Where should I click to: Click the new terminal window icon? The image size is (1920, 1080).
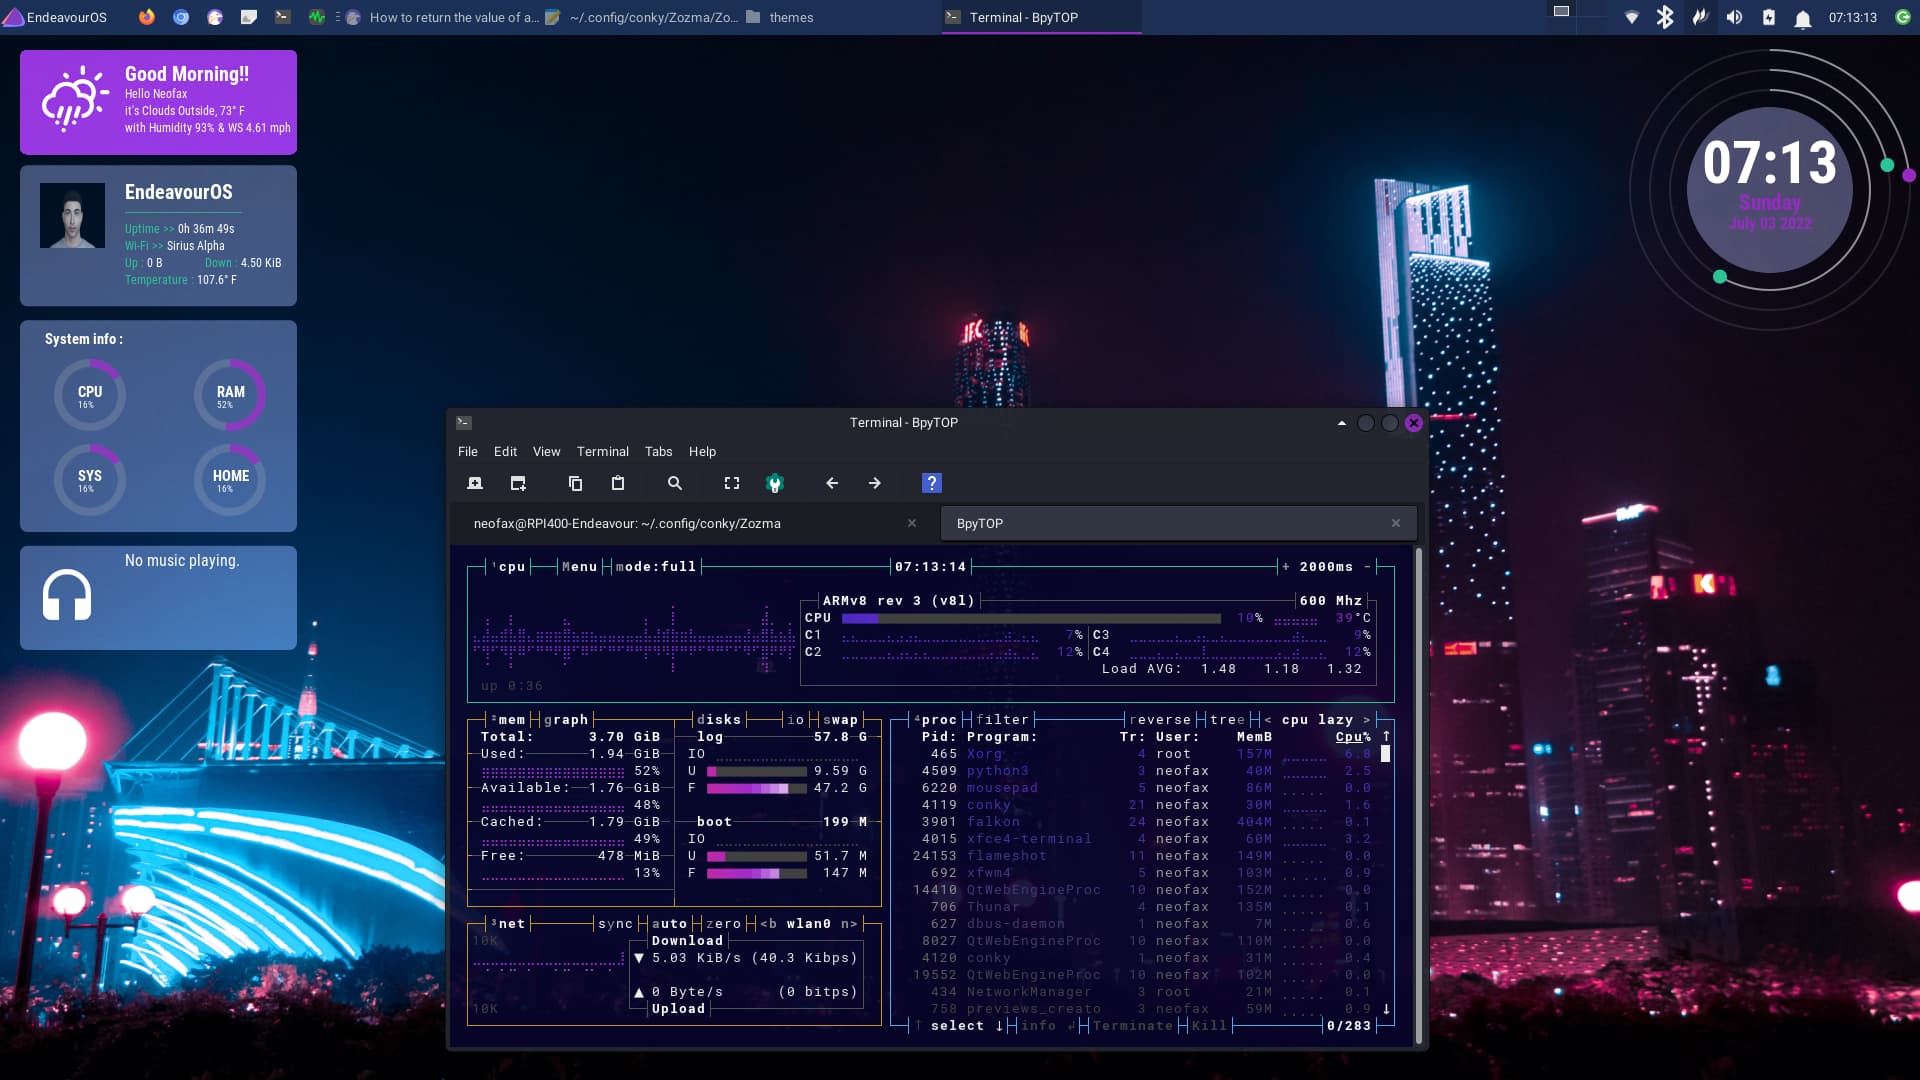(x=518, y=483)
